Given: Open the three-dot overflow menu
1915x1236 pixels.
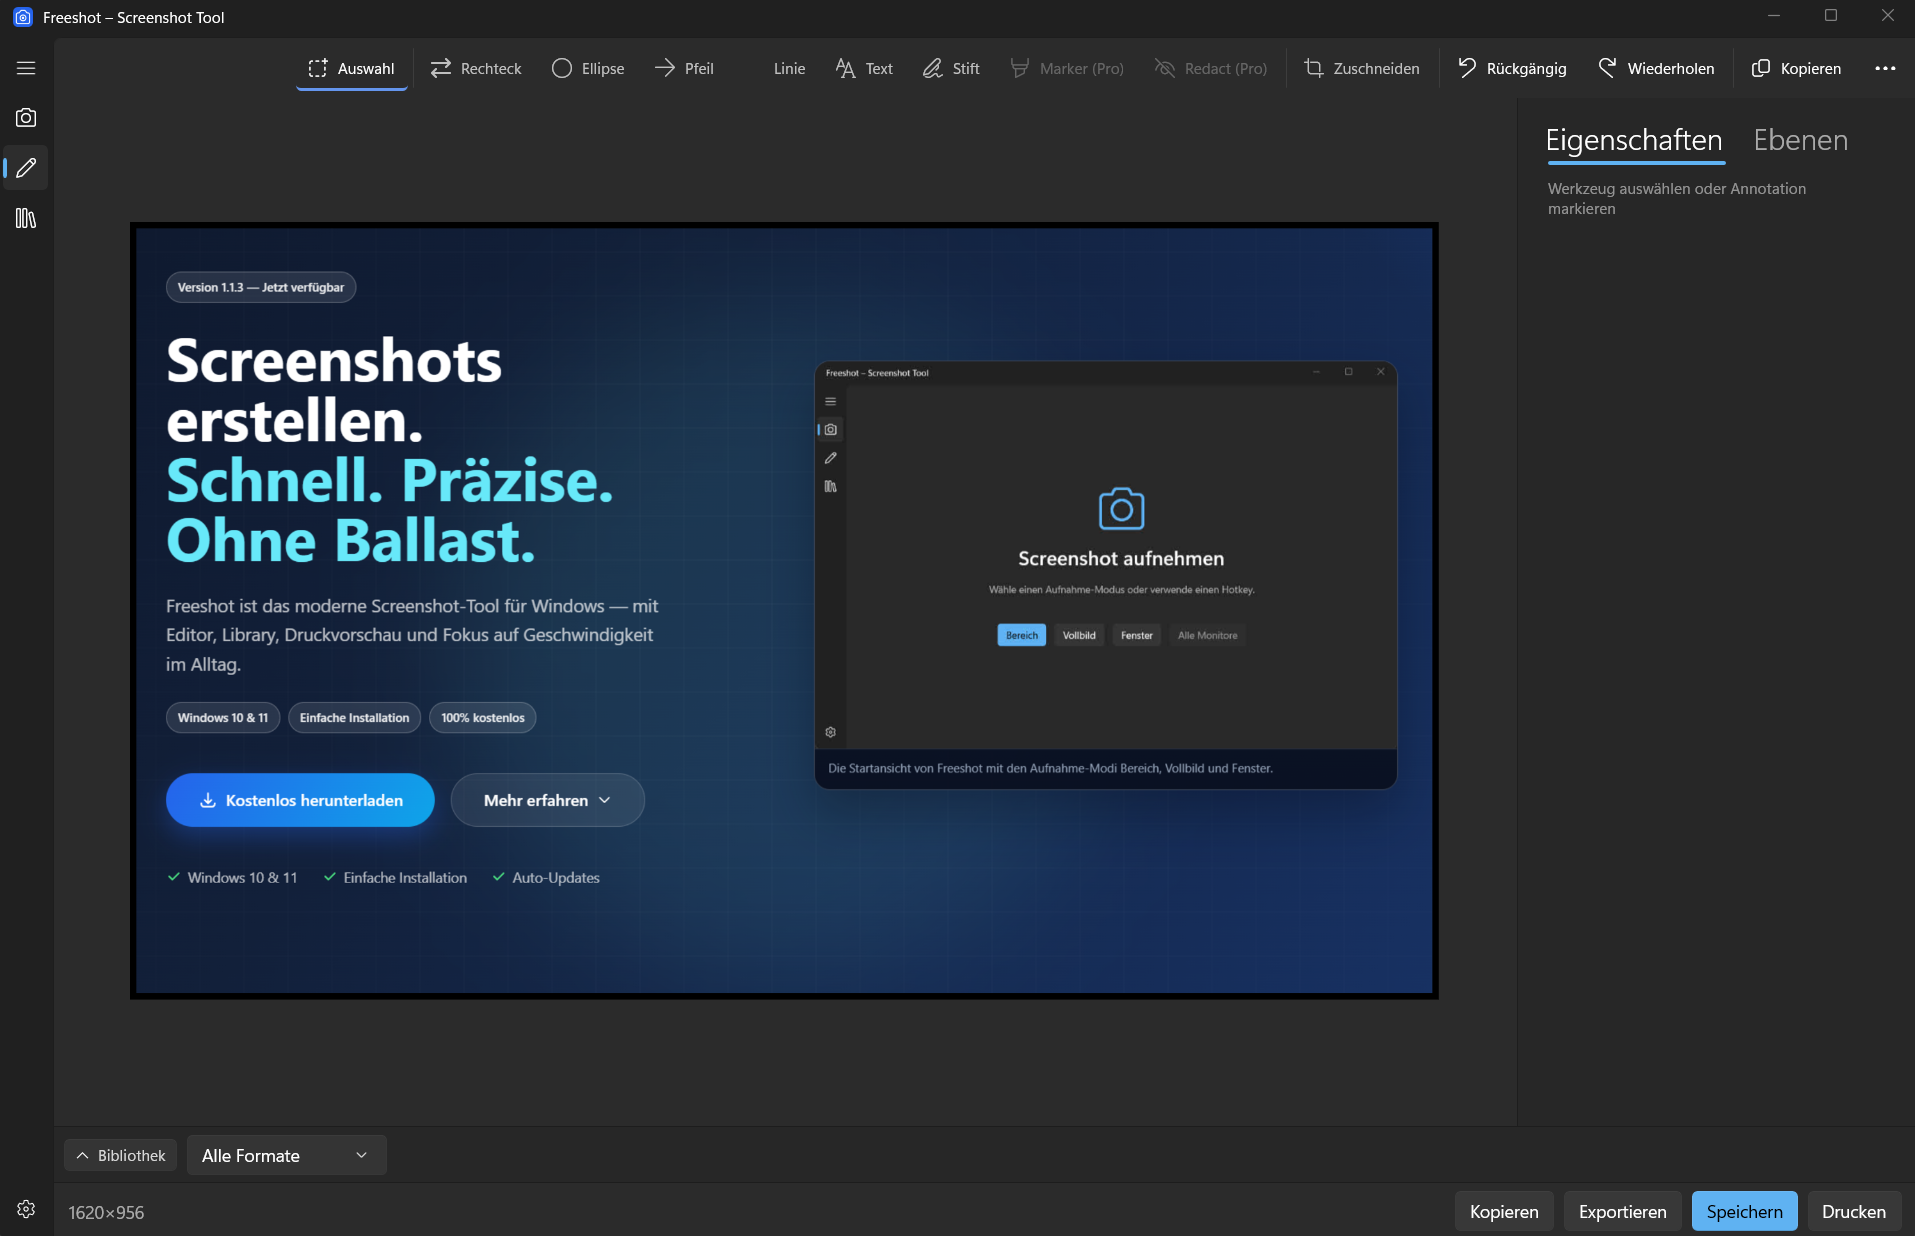Looking at the screenshot, I should coord(1885,68).
